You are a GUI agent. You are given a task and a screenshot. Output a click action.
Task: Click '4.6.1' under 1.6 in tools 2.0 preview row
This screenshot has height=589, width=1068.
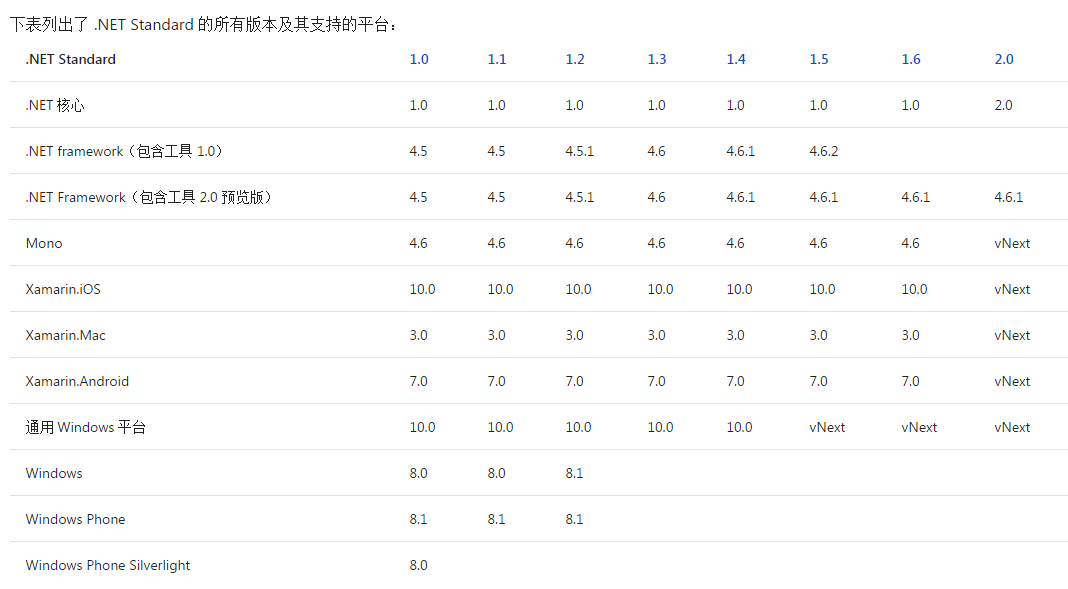(x=915, y=197)
